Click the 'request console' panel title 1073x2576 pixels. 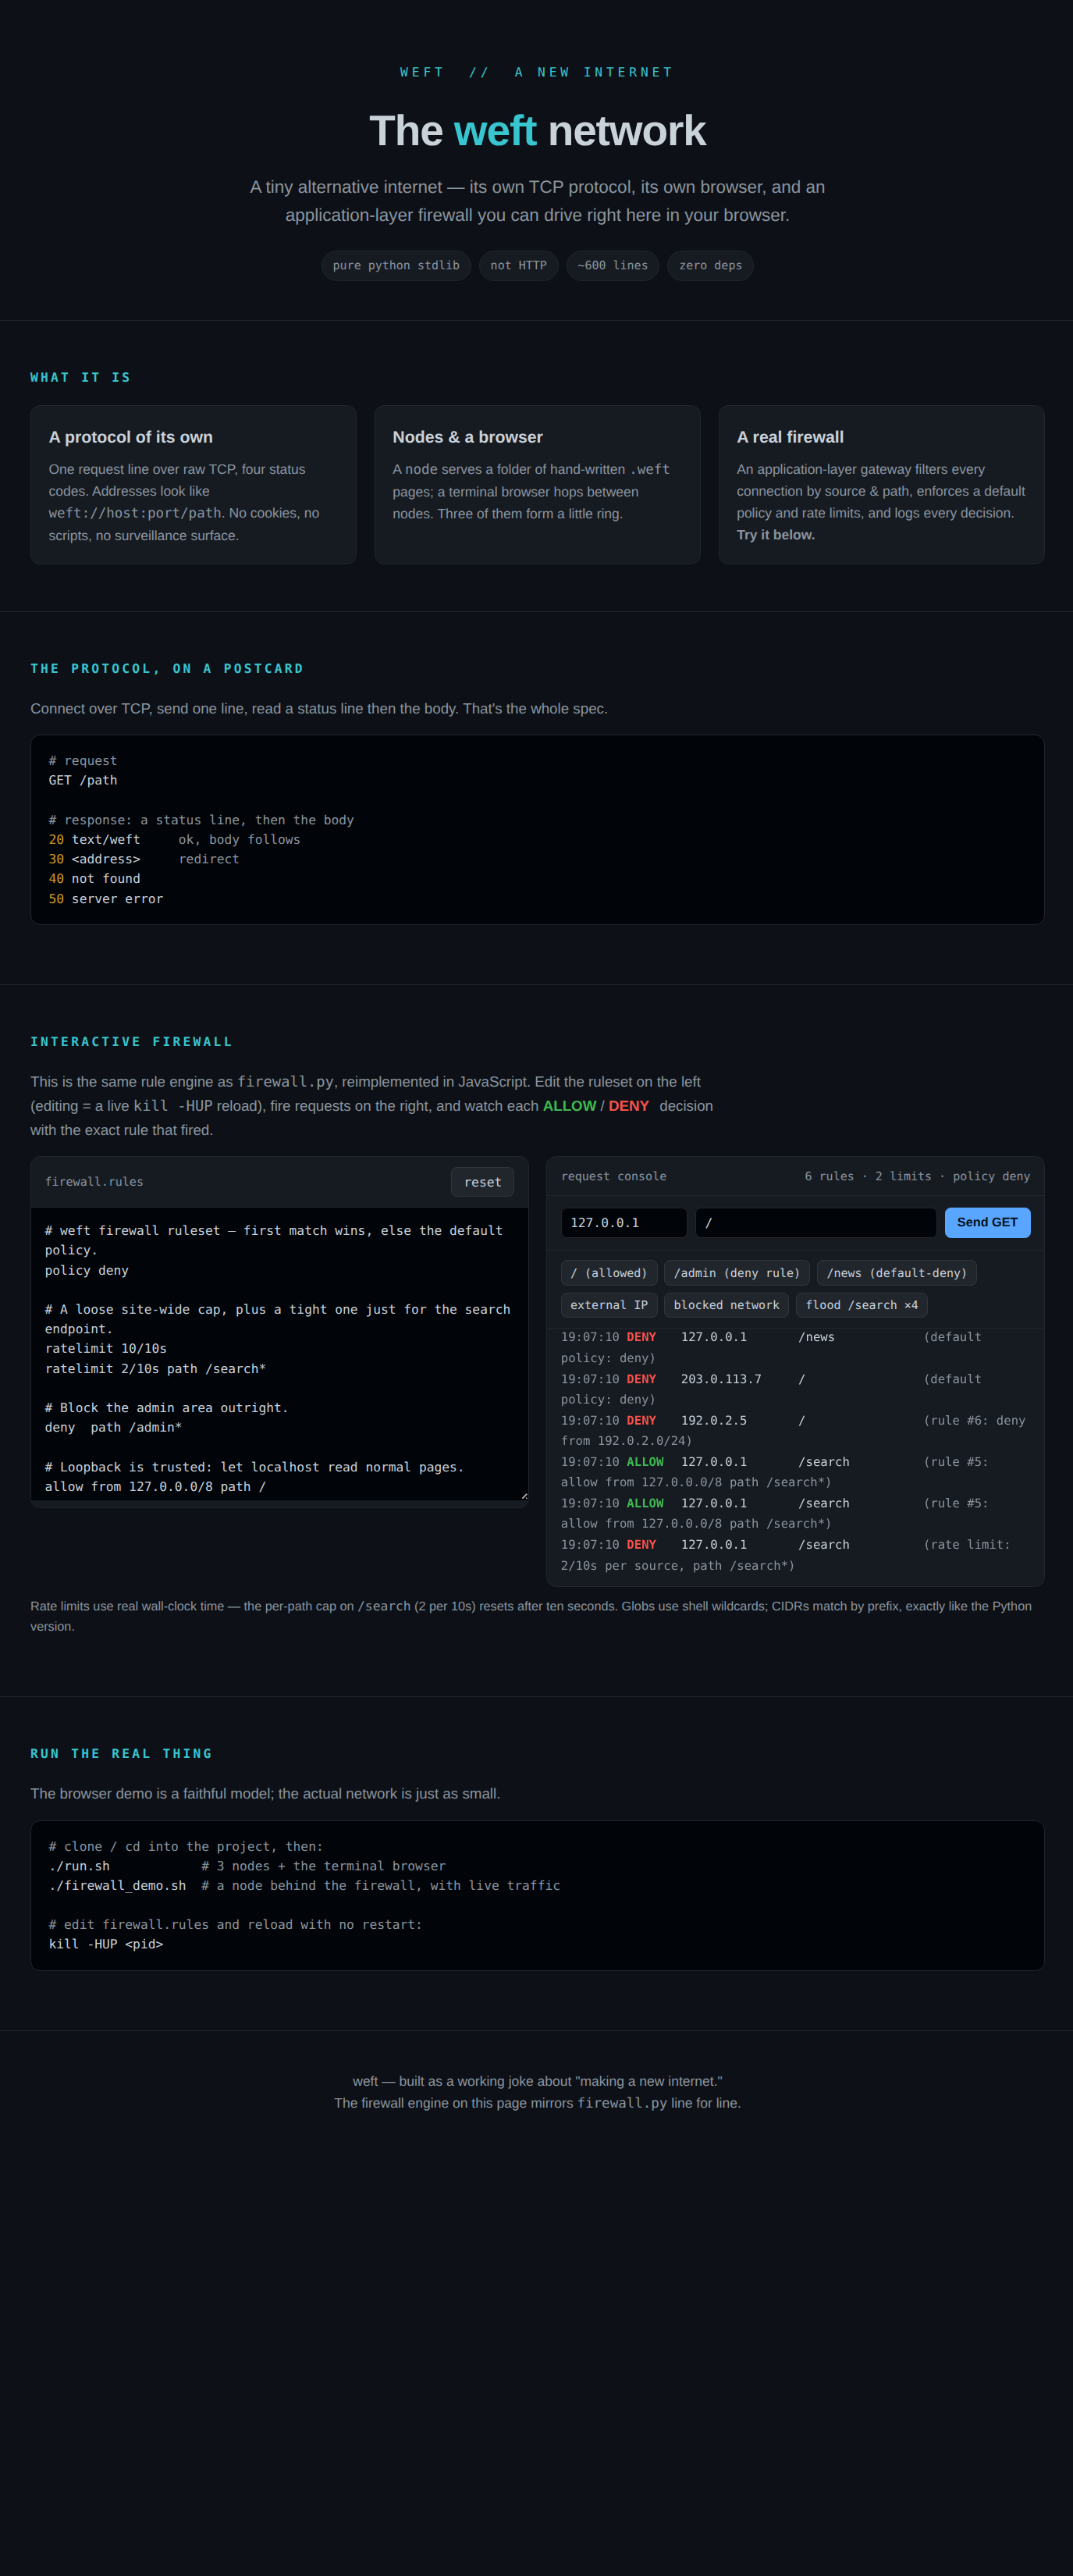[x=614, y=1176]
